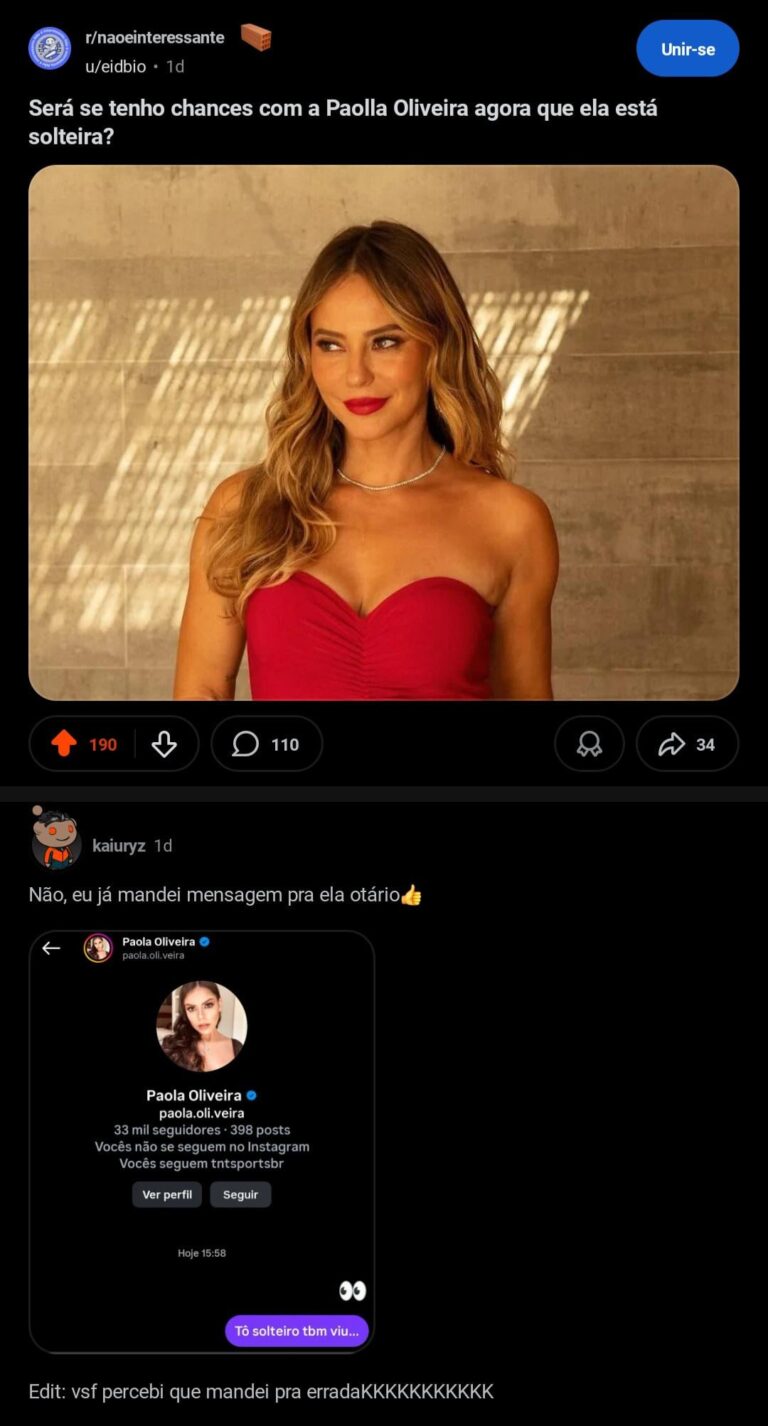Click the kaiuryz commenter avatar

tap(56, 840)
